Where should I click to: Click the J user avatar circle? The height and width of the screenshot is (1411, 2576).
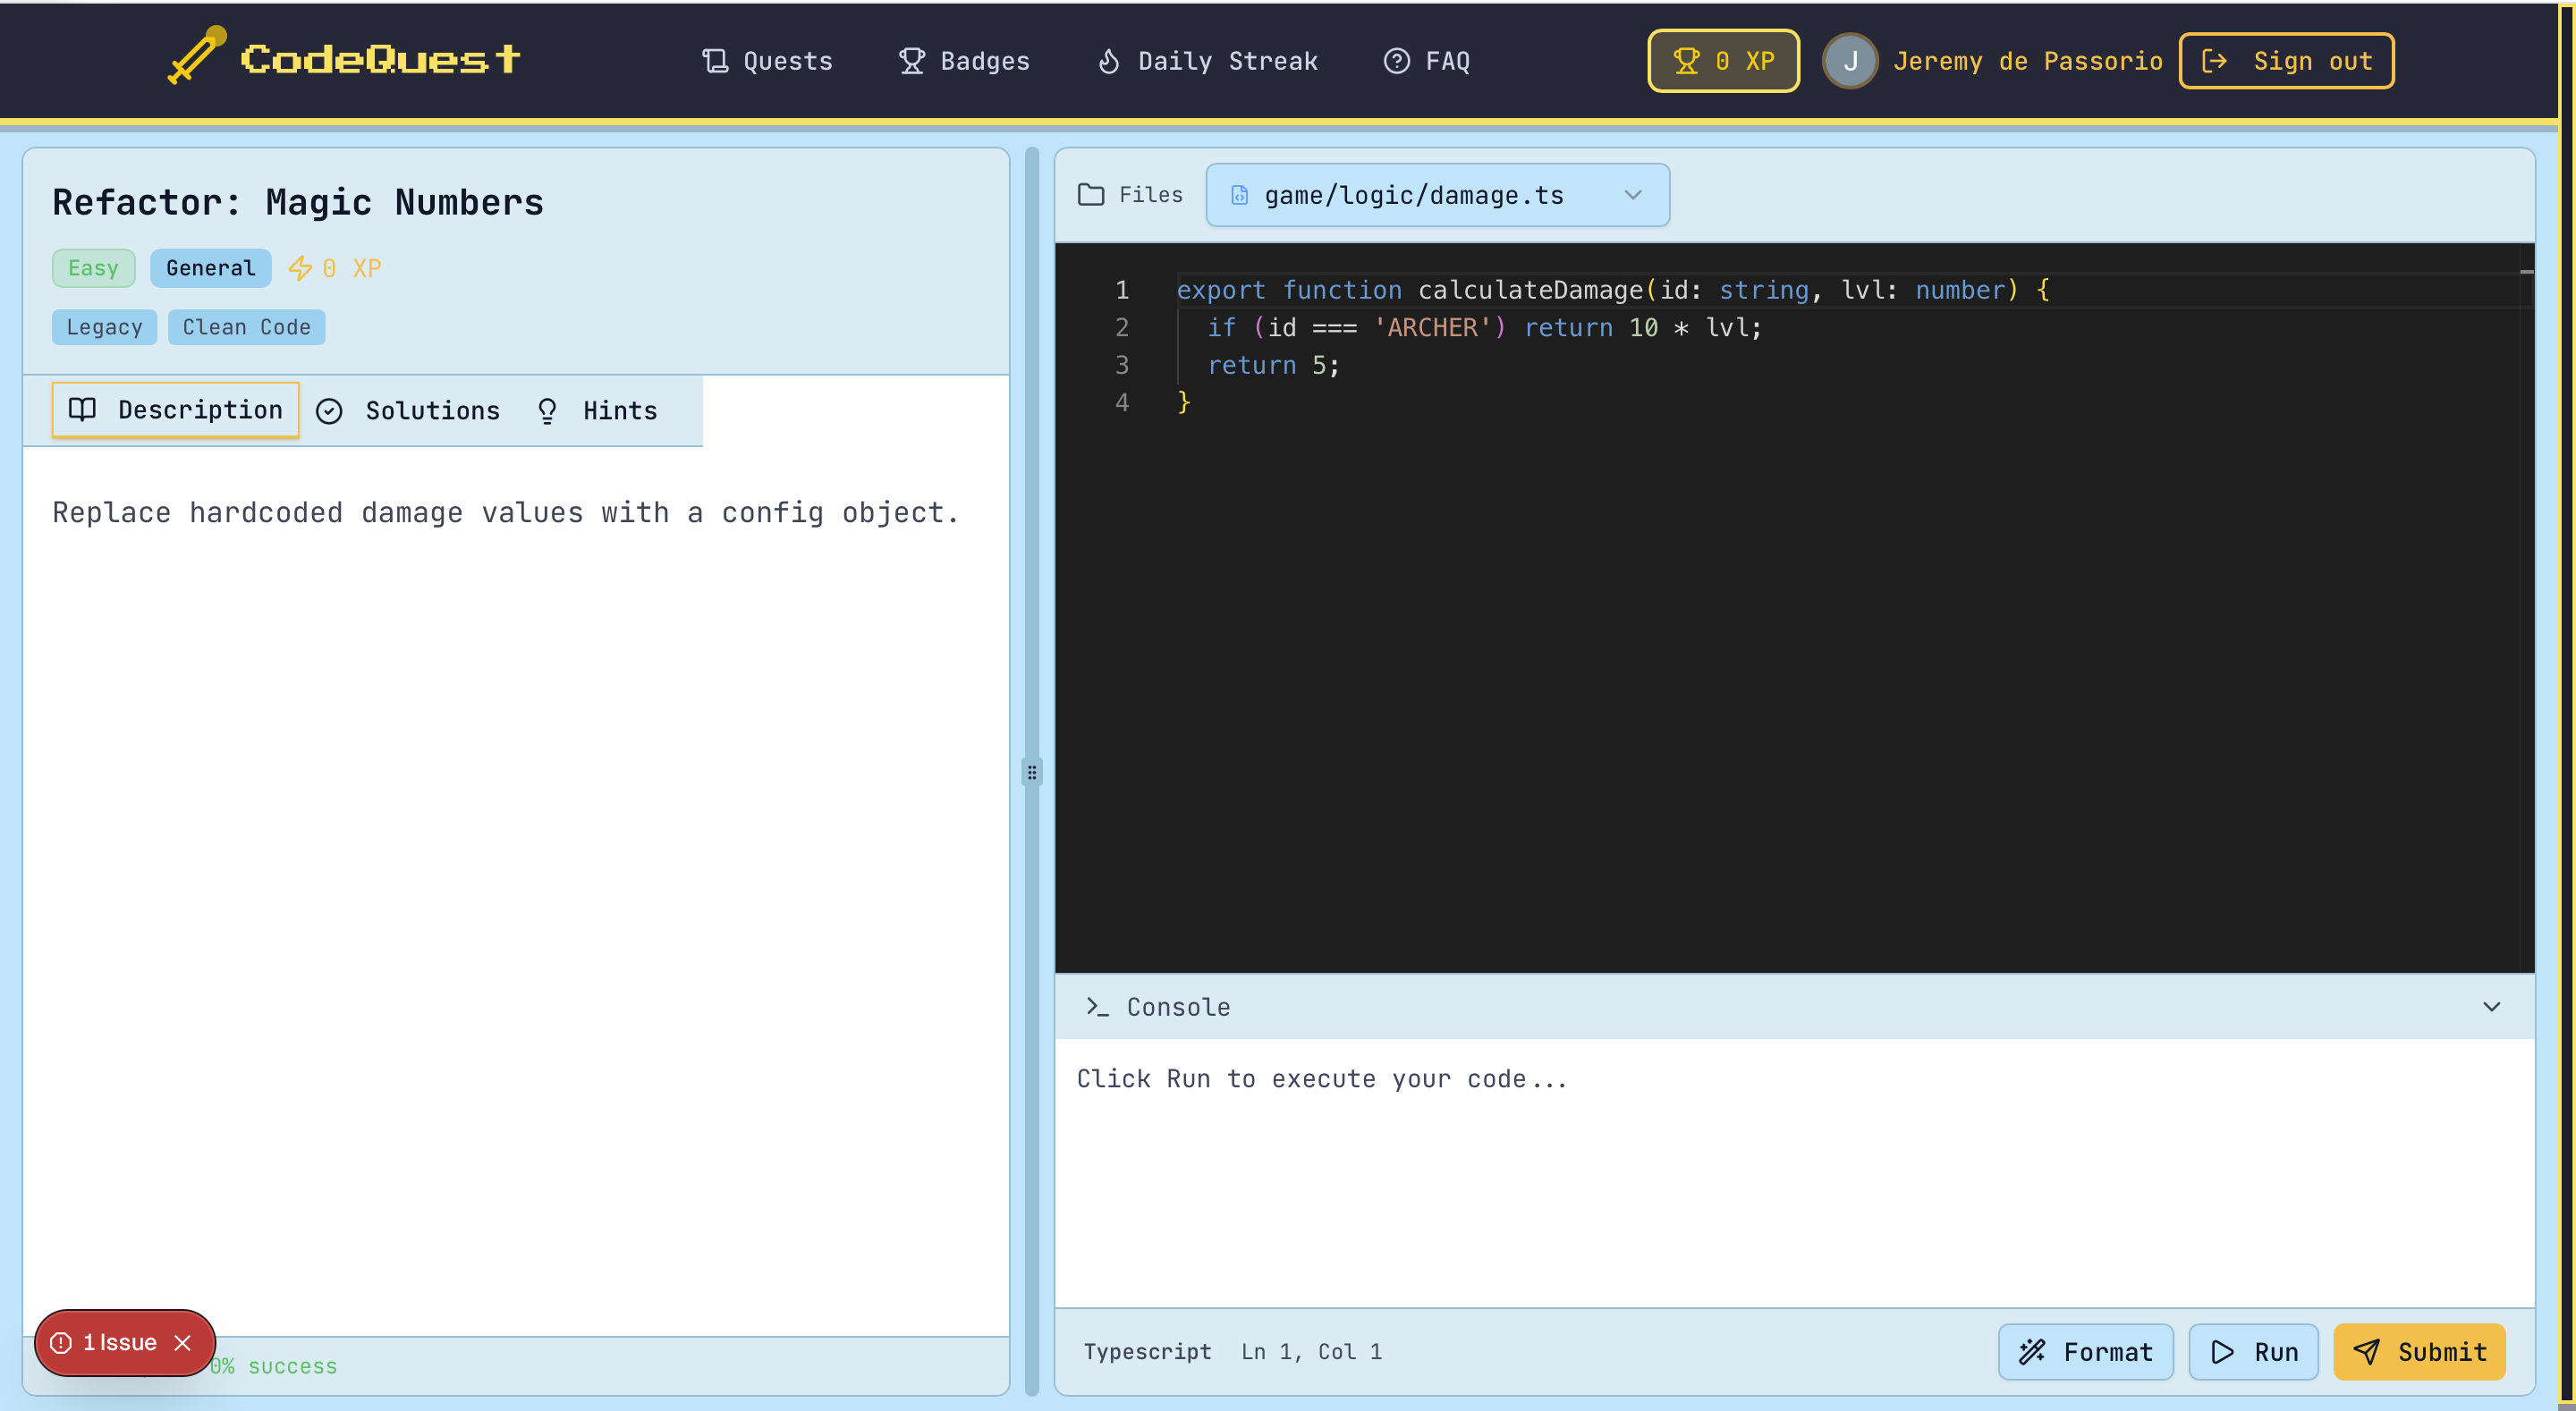click(x=1849, y=61)
